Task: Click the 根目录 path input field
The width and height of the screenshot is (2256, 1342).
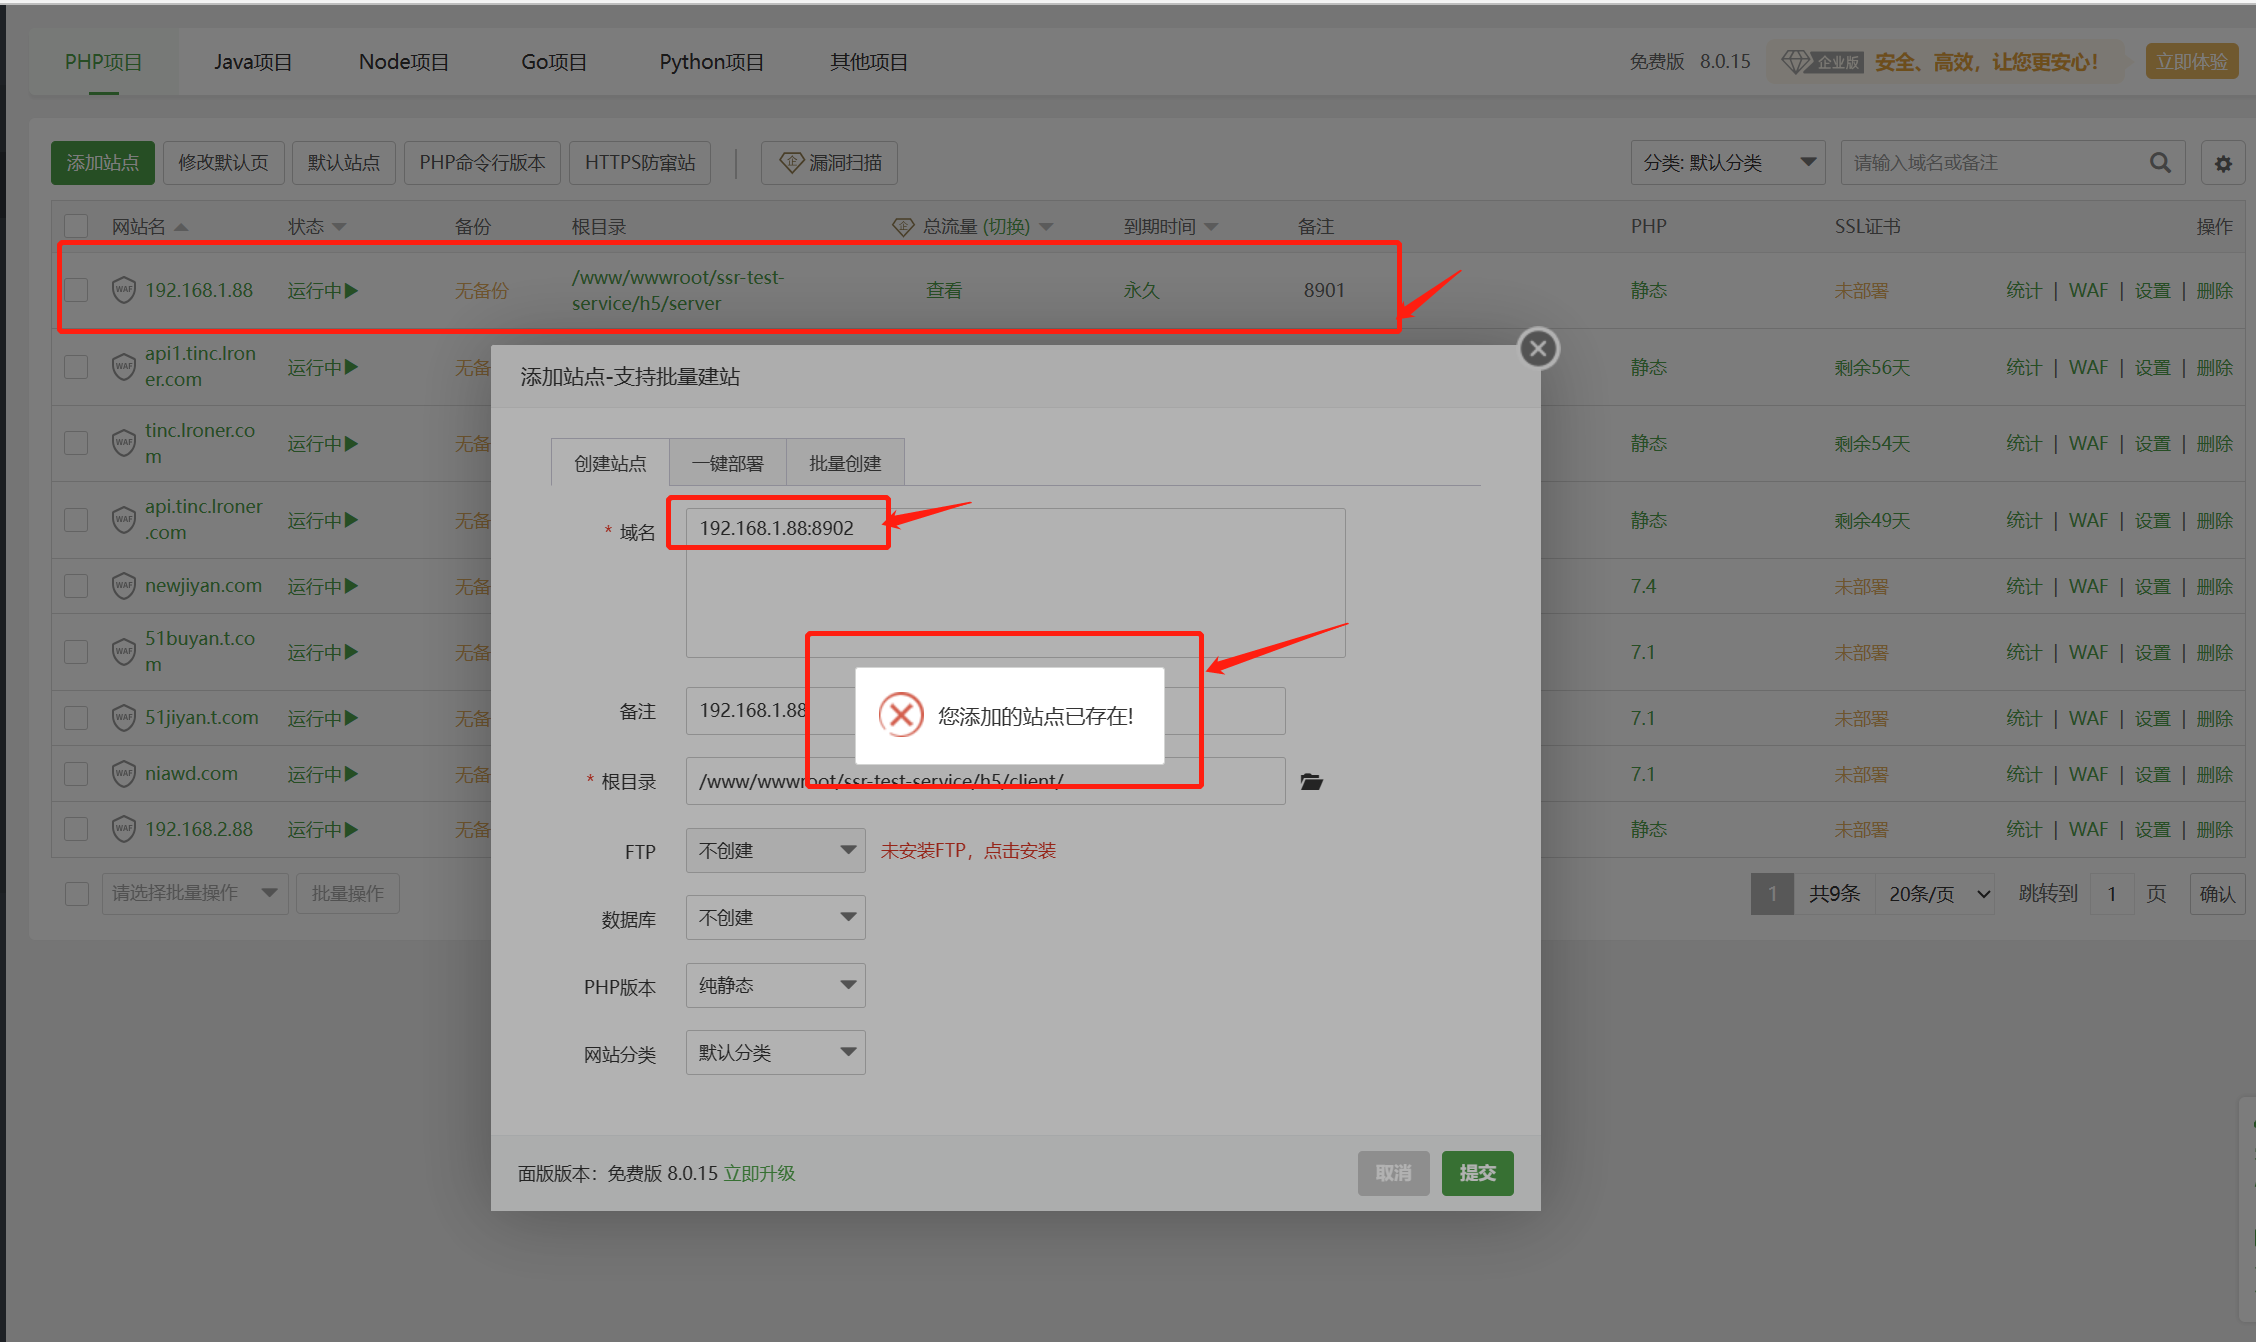Action: pyautogui.click(x=985, y=781)
